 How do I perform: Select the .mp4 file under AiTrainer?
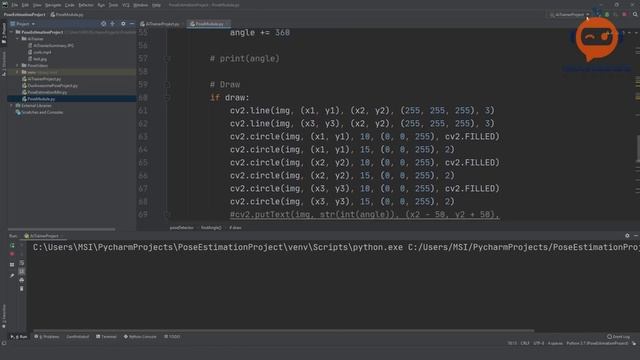coord(40,52)
